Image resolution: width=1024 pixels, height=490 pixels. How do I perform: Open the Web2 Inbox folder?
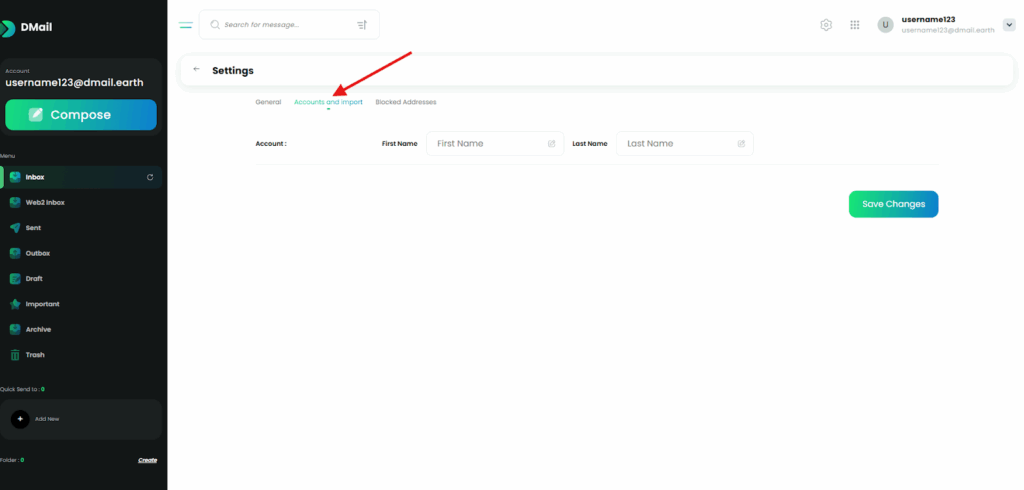(45, 203)
